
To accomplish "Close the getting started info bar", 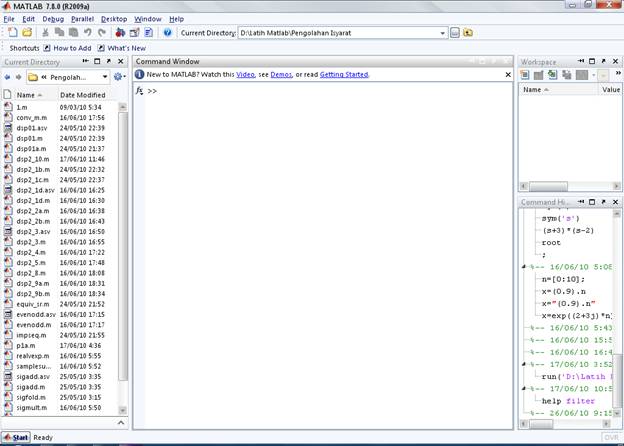I will pos(508,74).
